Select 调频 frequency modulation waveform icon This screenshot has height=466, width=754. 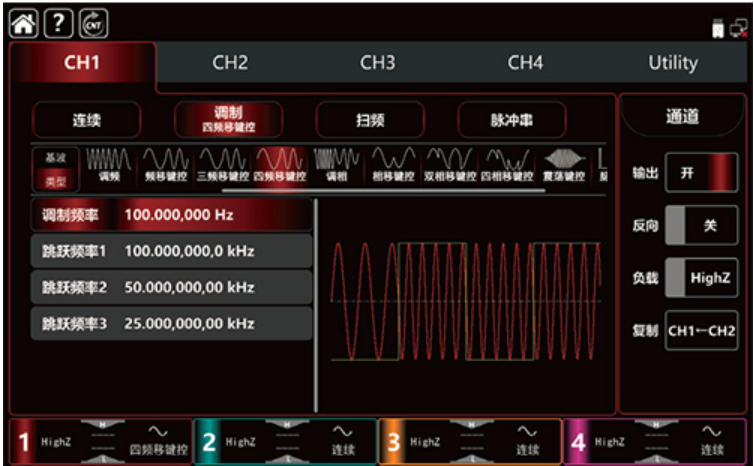[x=109, y=165]
